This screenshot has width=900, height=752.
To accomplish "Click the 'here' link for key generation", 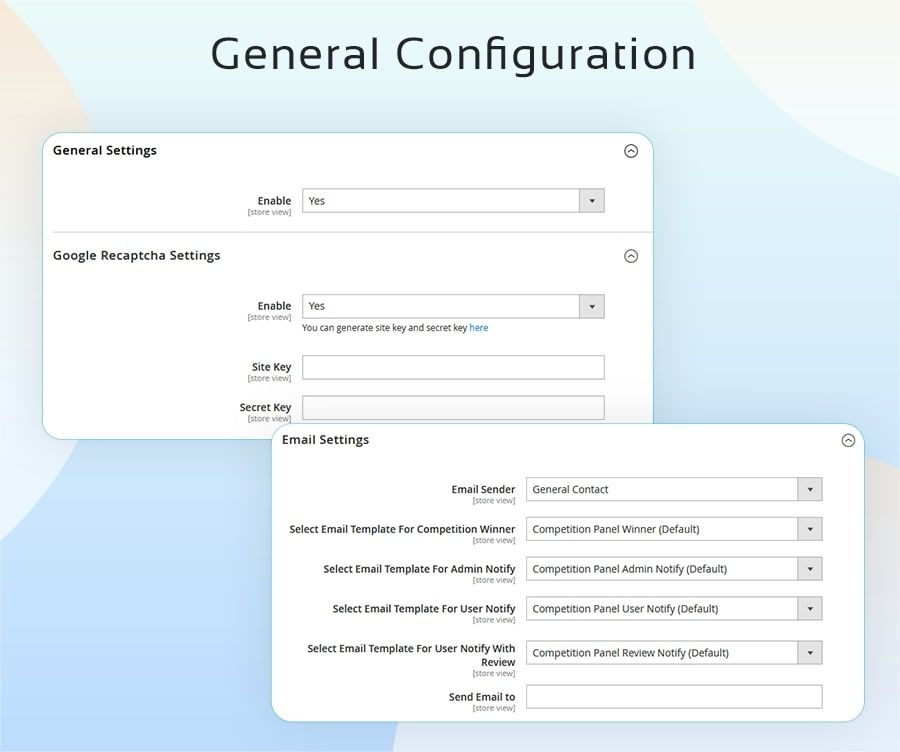I will point(479,328).
